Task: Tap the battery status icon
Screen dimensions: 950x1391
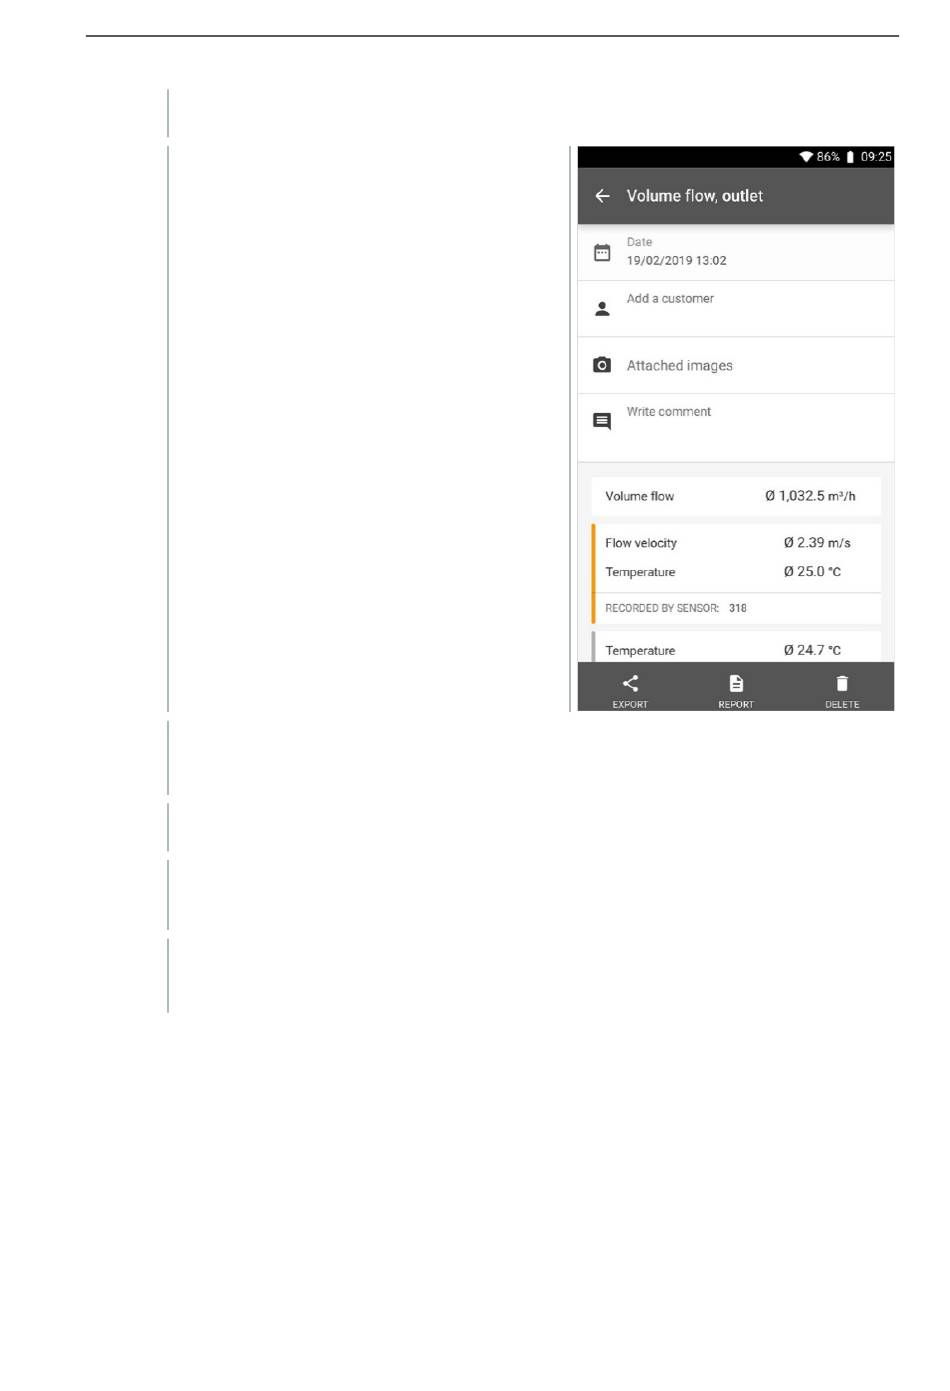Action: click(x=850, y=157)
